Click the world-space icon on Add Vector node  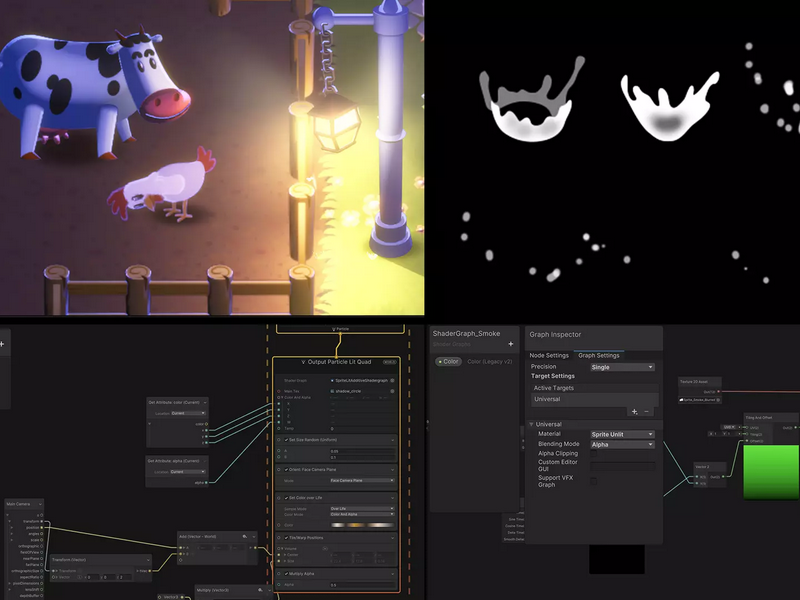245,537
